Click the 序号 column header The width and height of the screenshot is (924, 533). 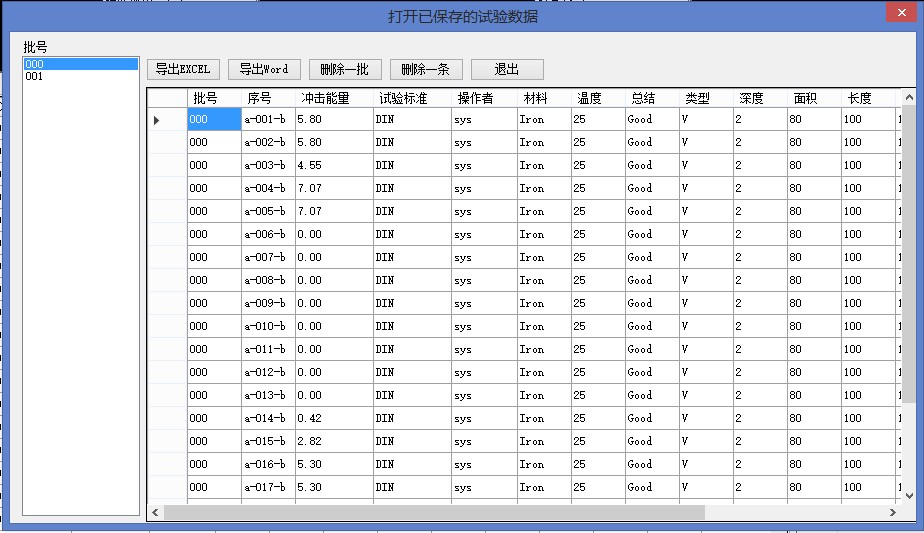pos(268,98)
